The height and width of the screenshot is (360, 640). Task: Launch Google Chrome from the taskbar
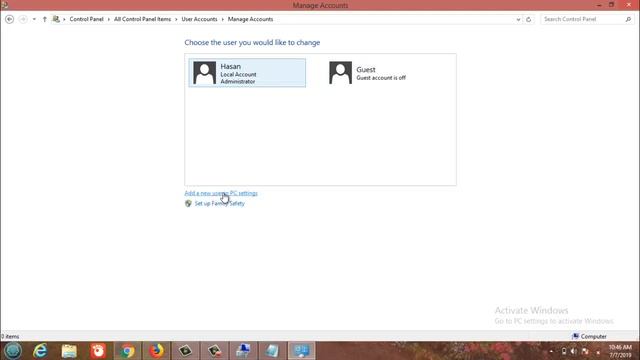pos(127,351)
